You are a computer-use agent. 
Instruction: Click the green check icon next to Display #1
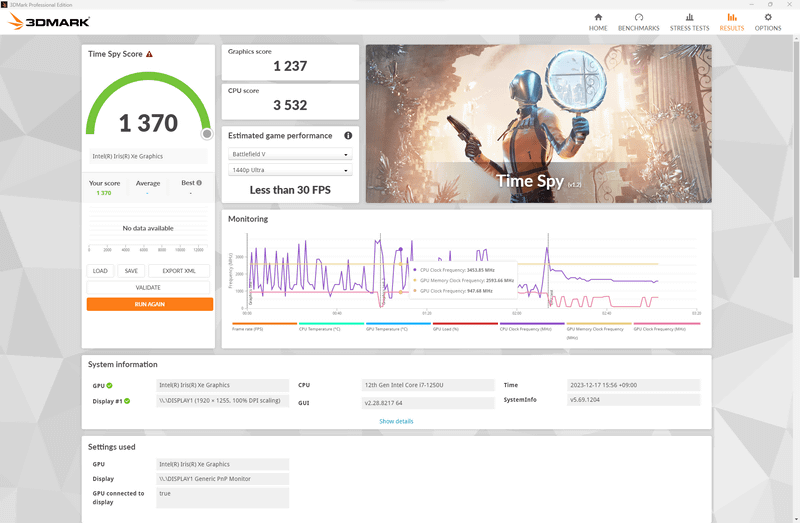(x=127, y=401)
